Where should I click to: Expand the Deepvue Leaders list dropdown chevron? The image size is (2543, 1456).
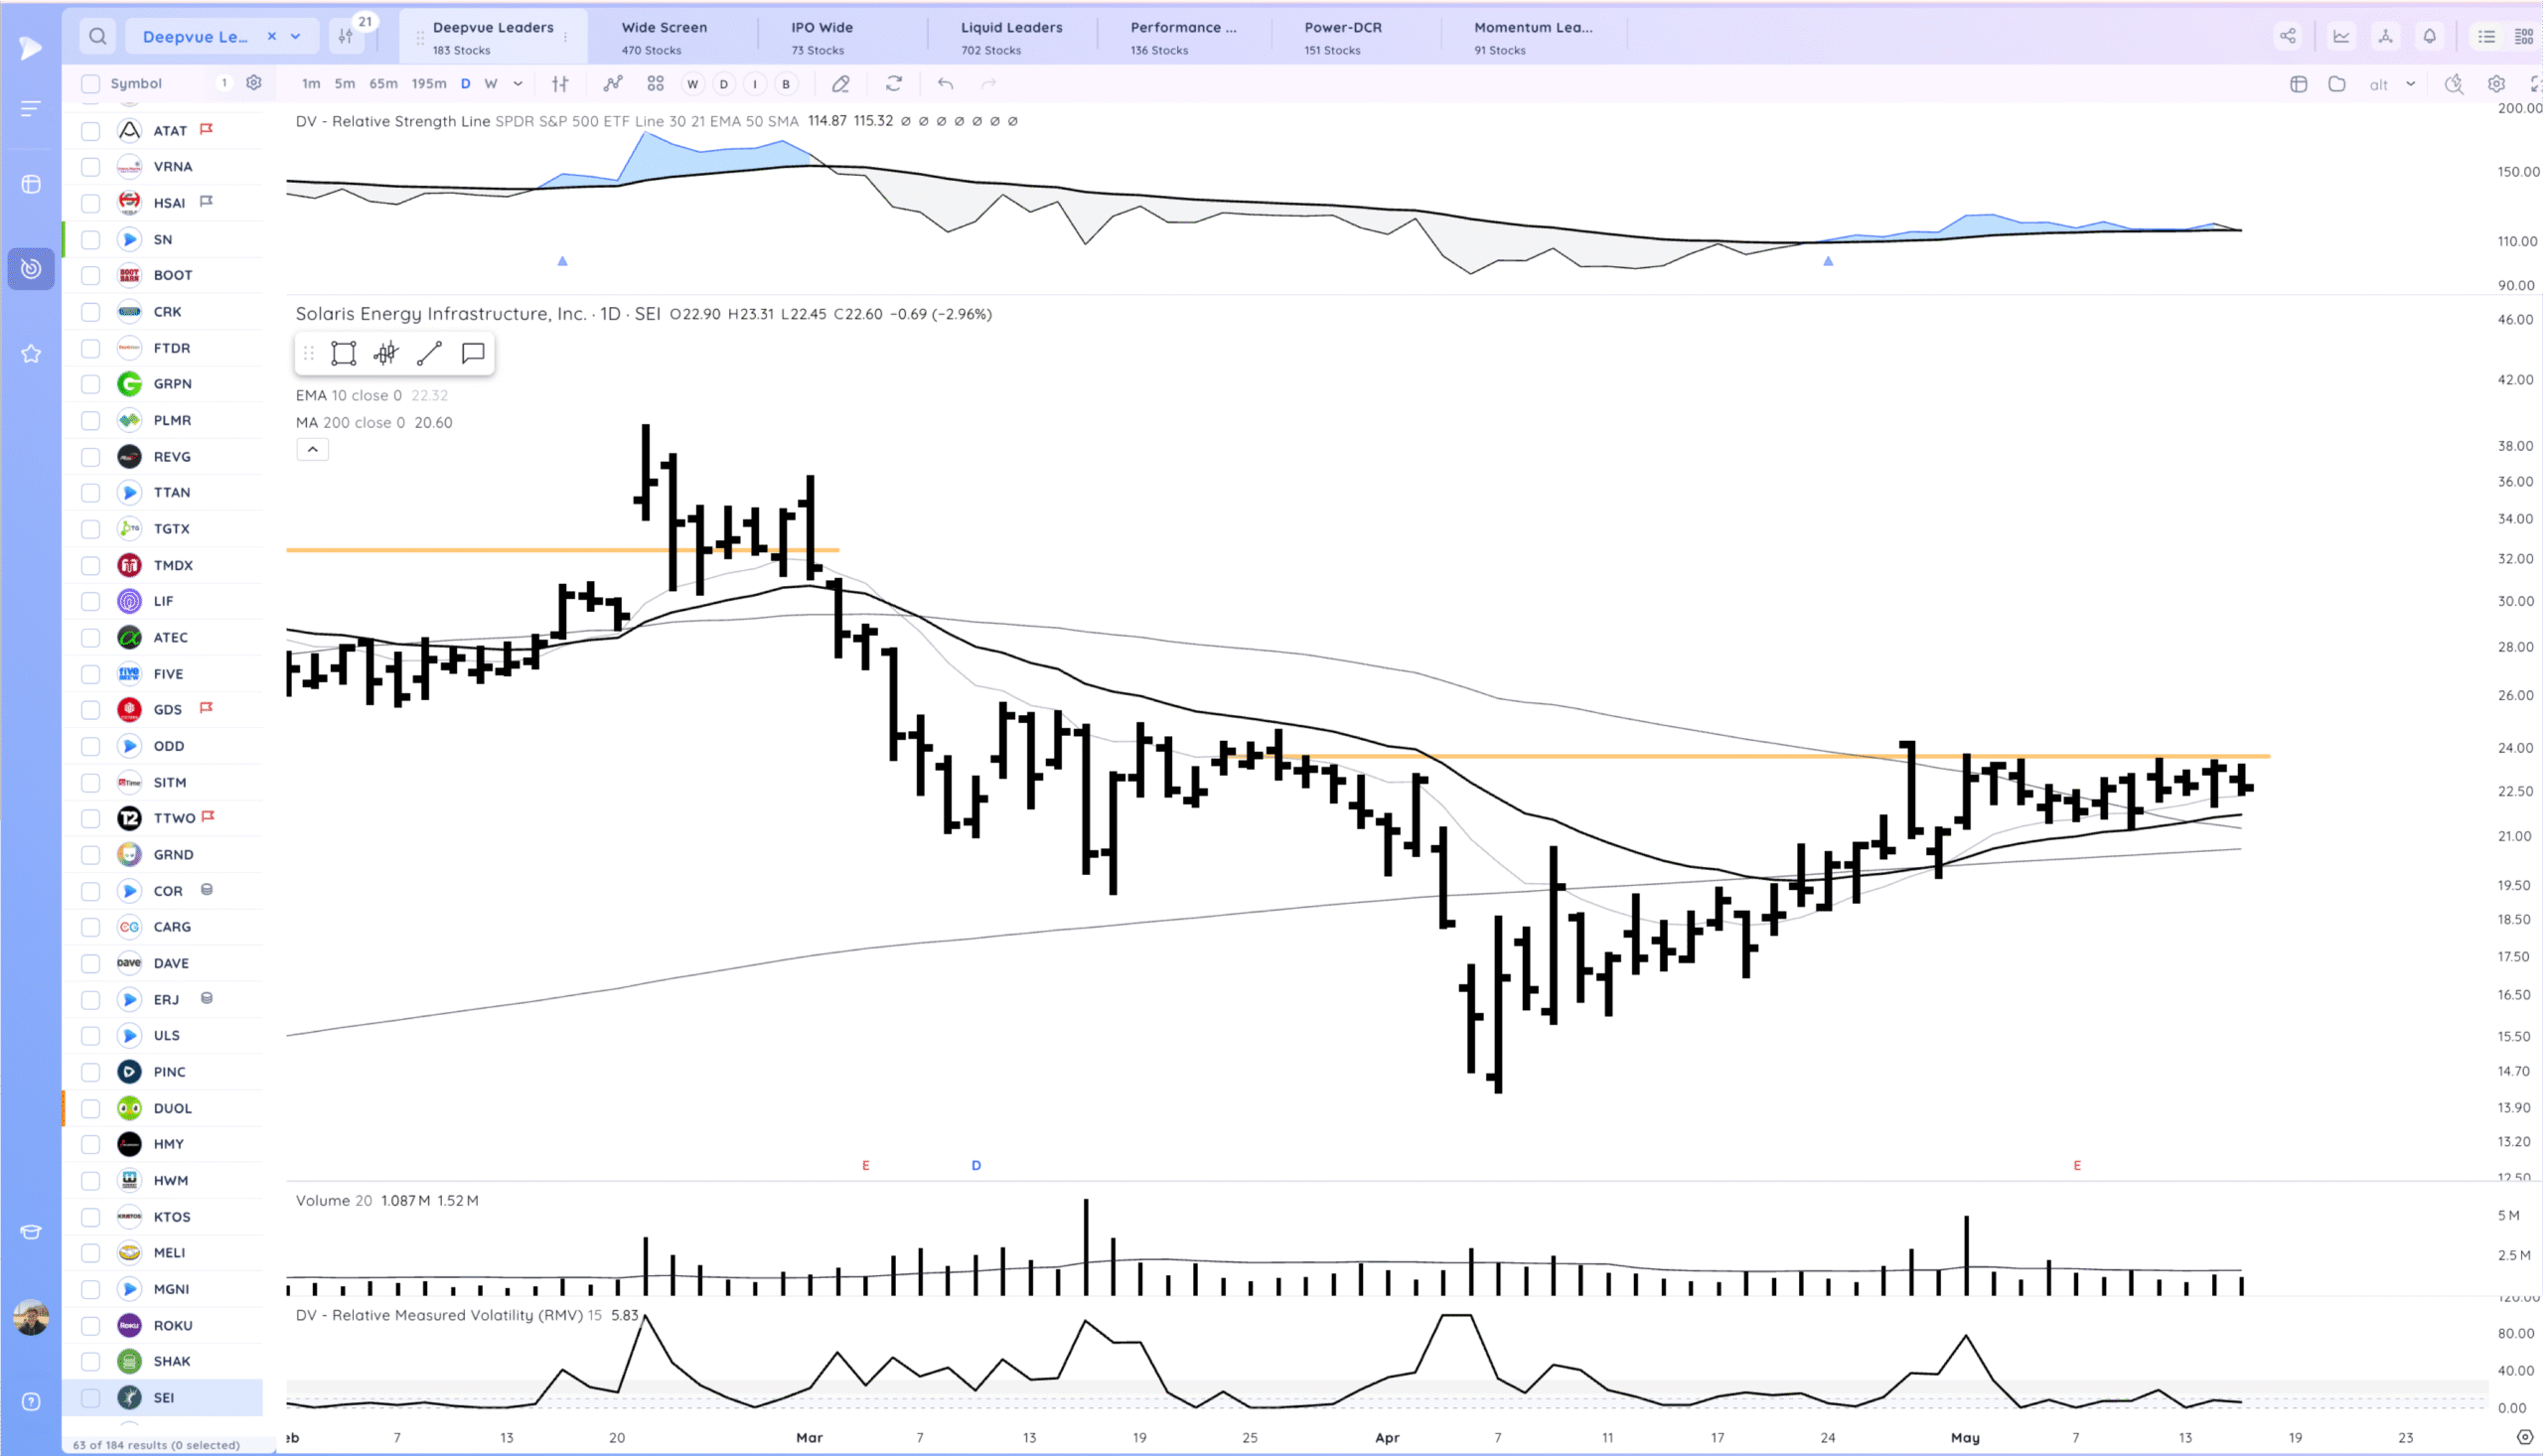(296, 36)
